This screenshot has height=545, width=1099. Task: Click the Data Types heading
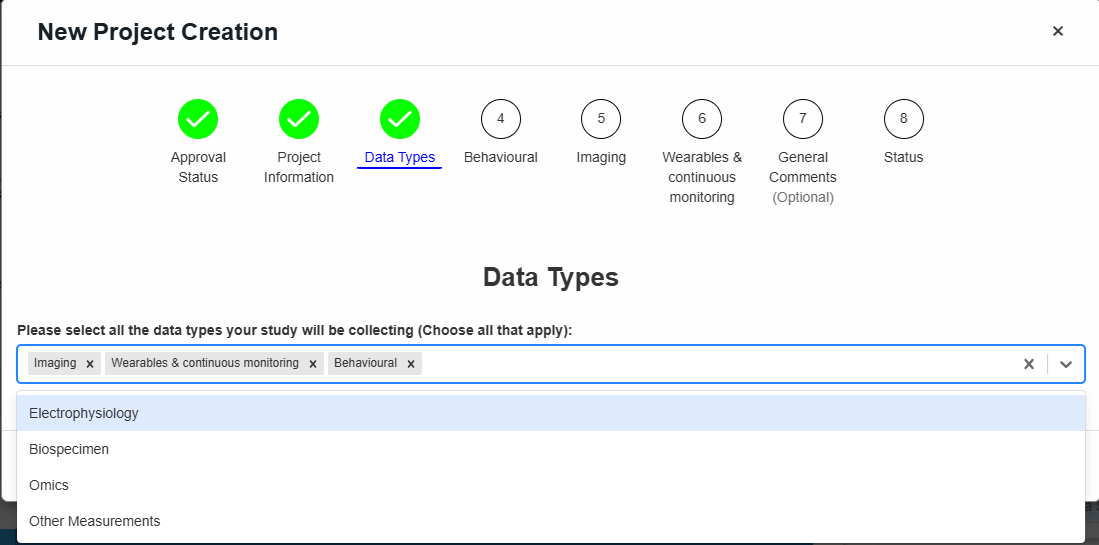point(550,277)
